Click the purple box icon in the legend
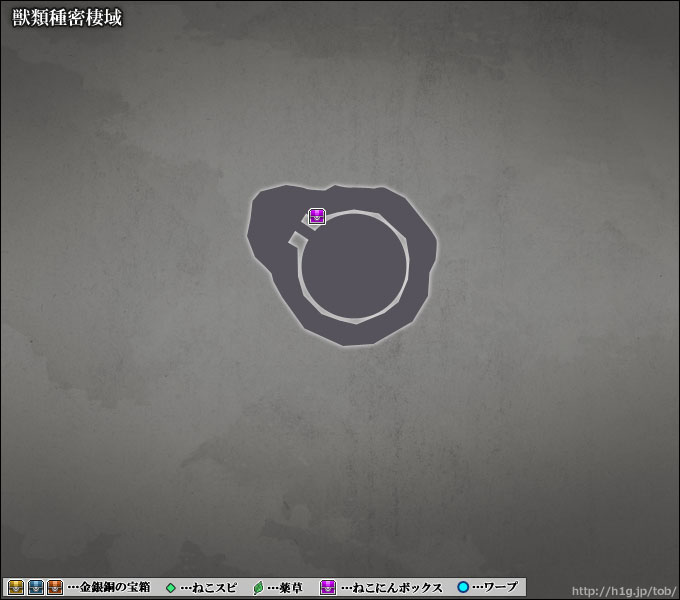The width and height of the screenshot is (680, 600). click(x=327, y=587)
